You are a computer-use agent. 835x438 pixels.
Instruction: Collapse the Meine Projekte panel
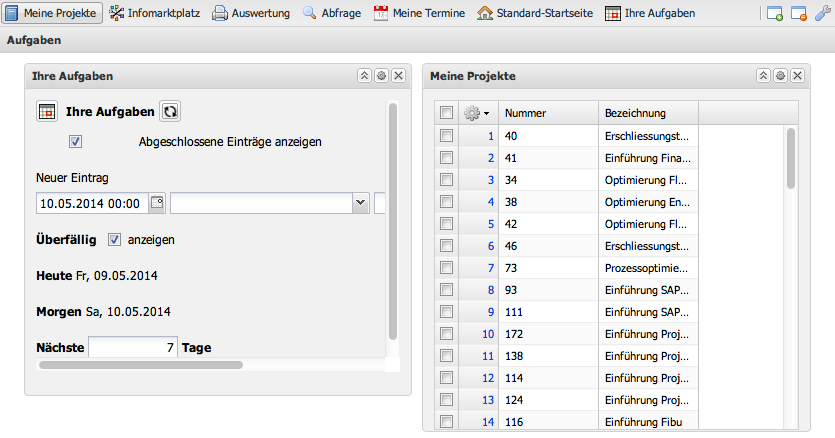(x=763, y=76)
